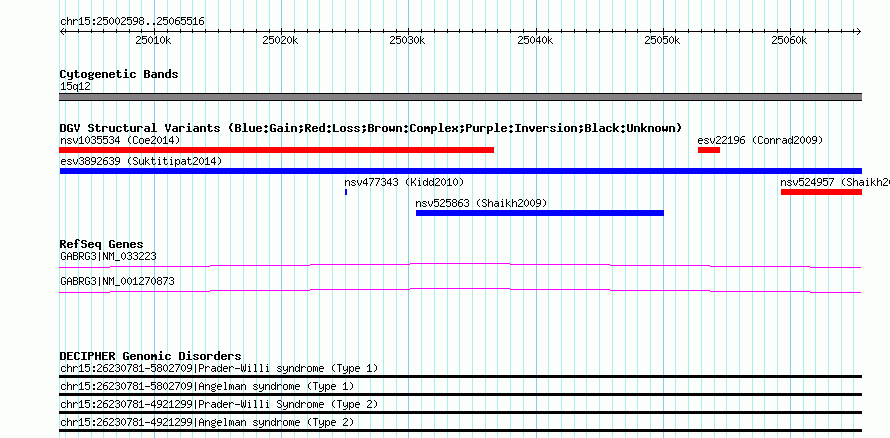Click the ruler's left end arrow
Image resolution: width=890 pixels, height=438 pixels.
(x=62, y=32)
